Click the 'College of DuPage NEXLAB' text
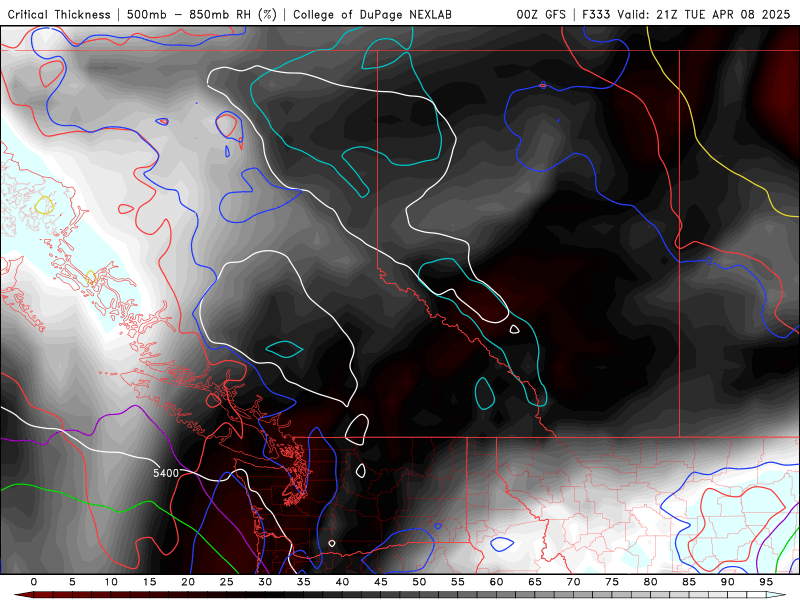The width and height of the screenshot is (800, 600). pos(372,15)
